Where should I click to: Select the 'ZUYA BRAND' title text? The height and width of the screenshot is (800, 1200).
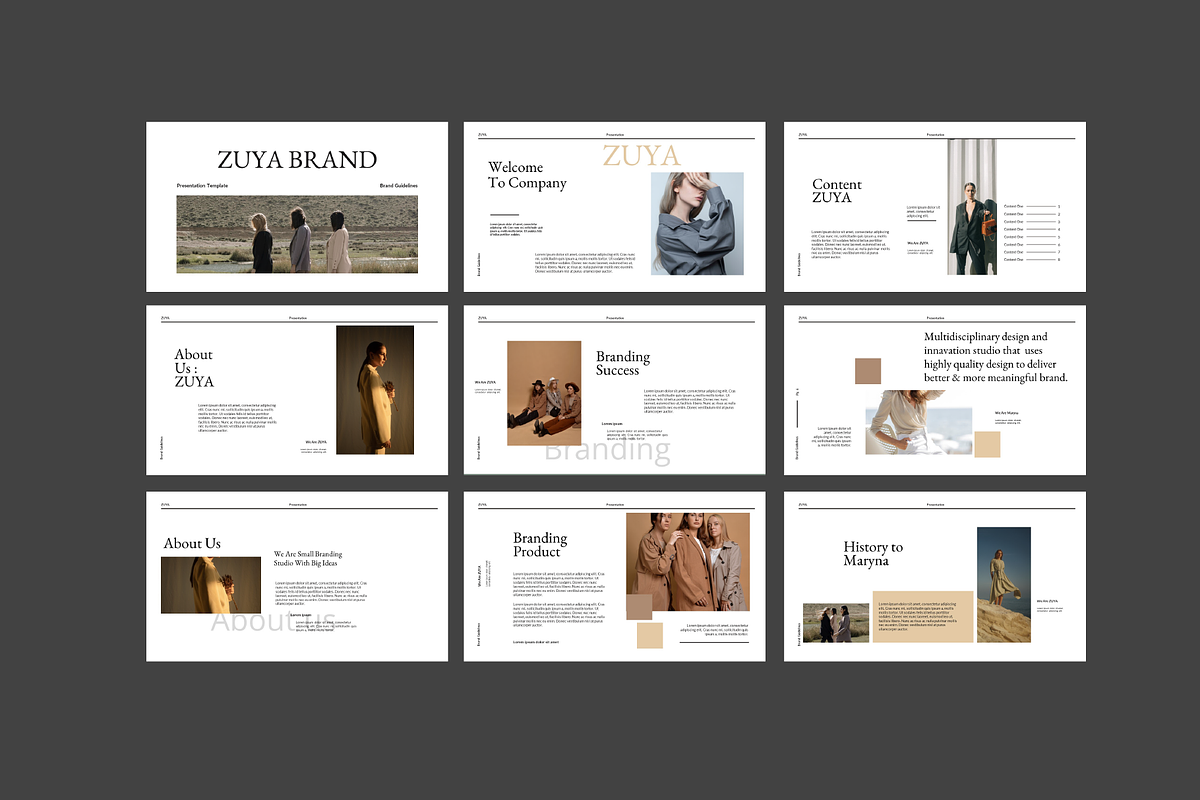(297, 160)
